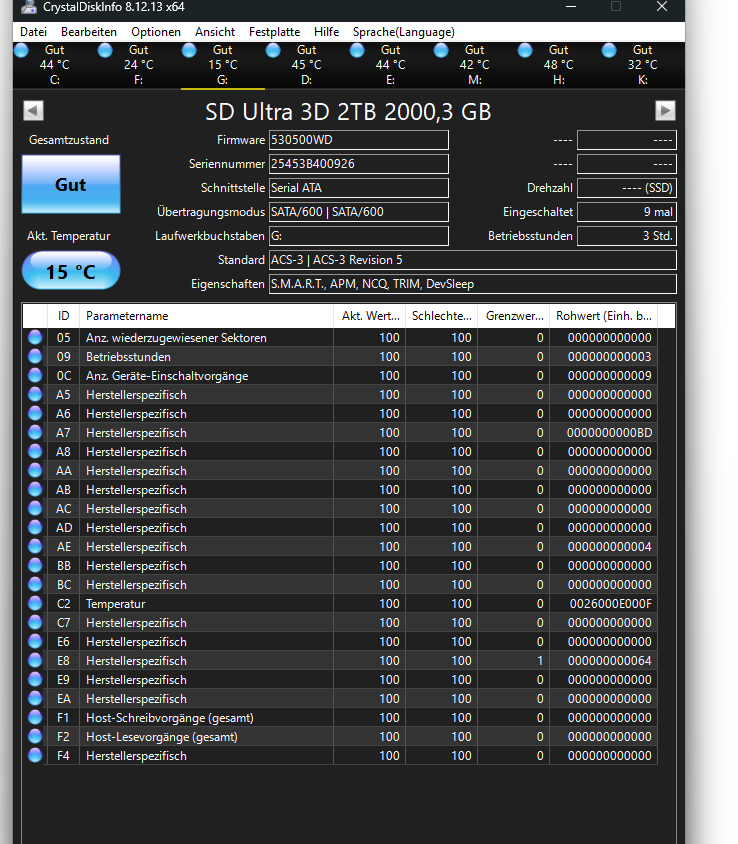
Task: Switch to the 24 °C F: drive tab
Action: click(138, 65)
